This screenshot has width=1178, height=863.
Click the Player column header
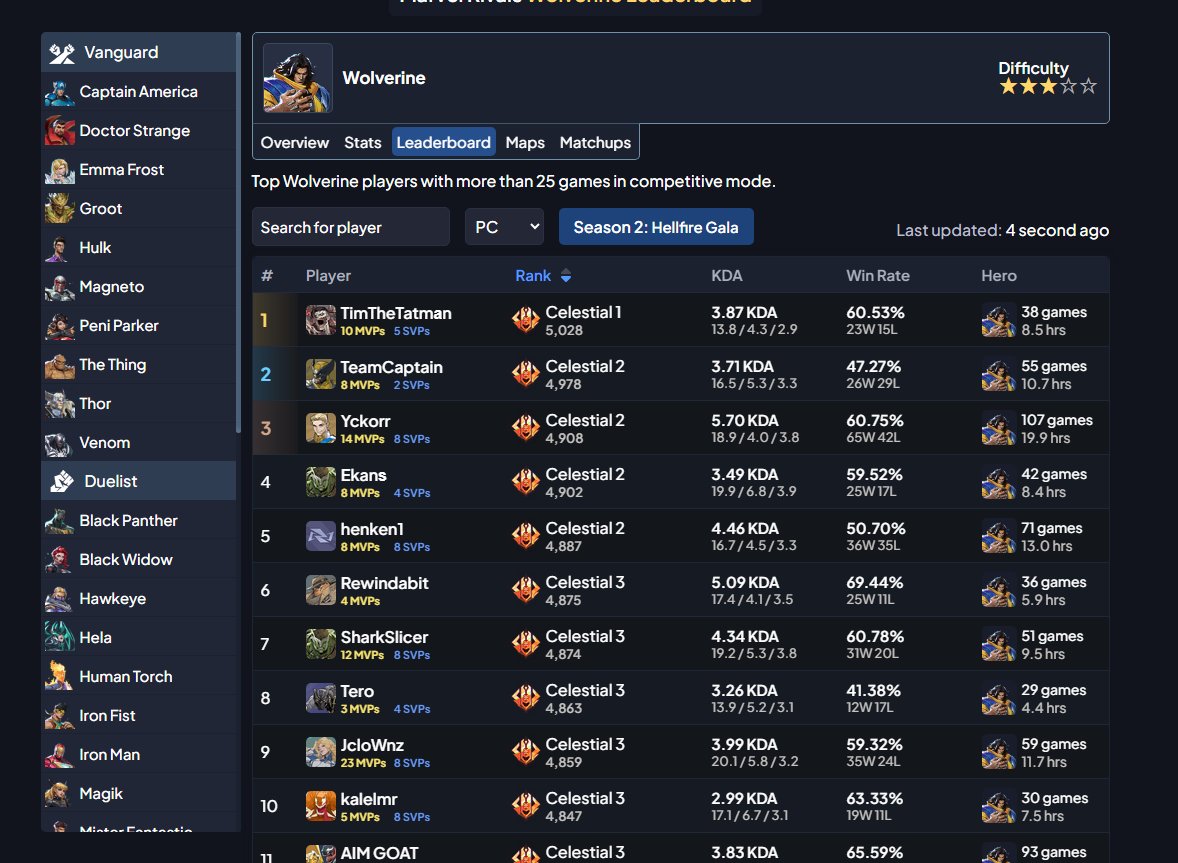point(328,276)
